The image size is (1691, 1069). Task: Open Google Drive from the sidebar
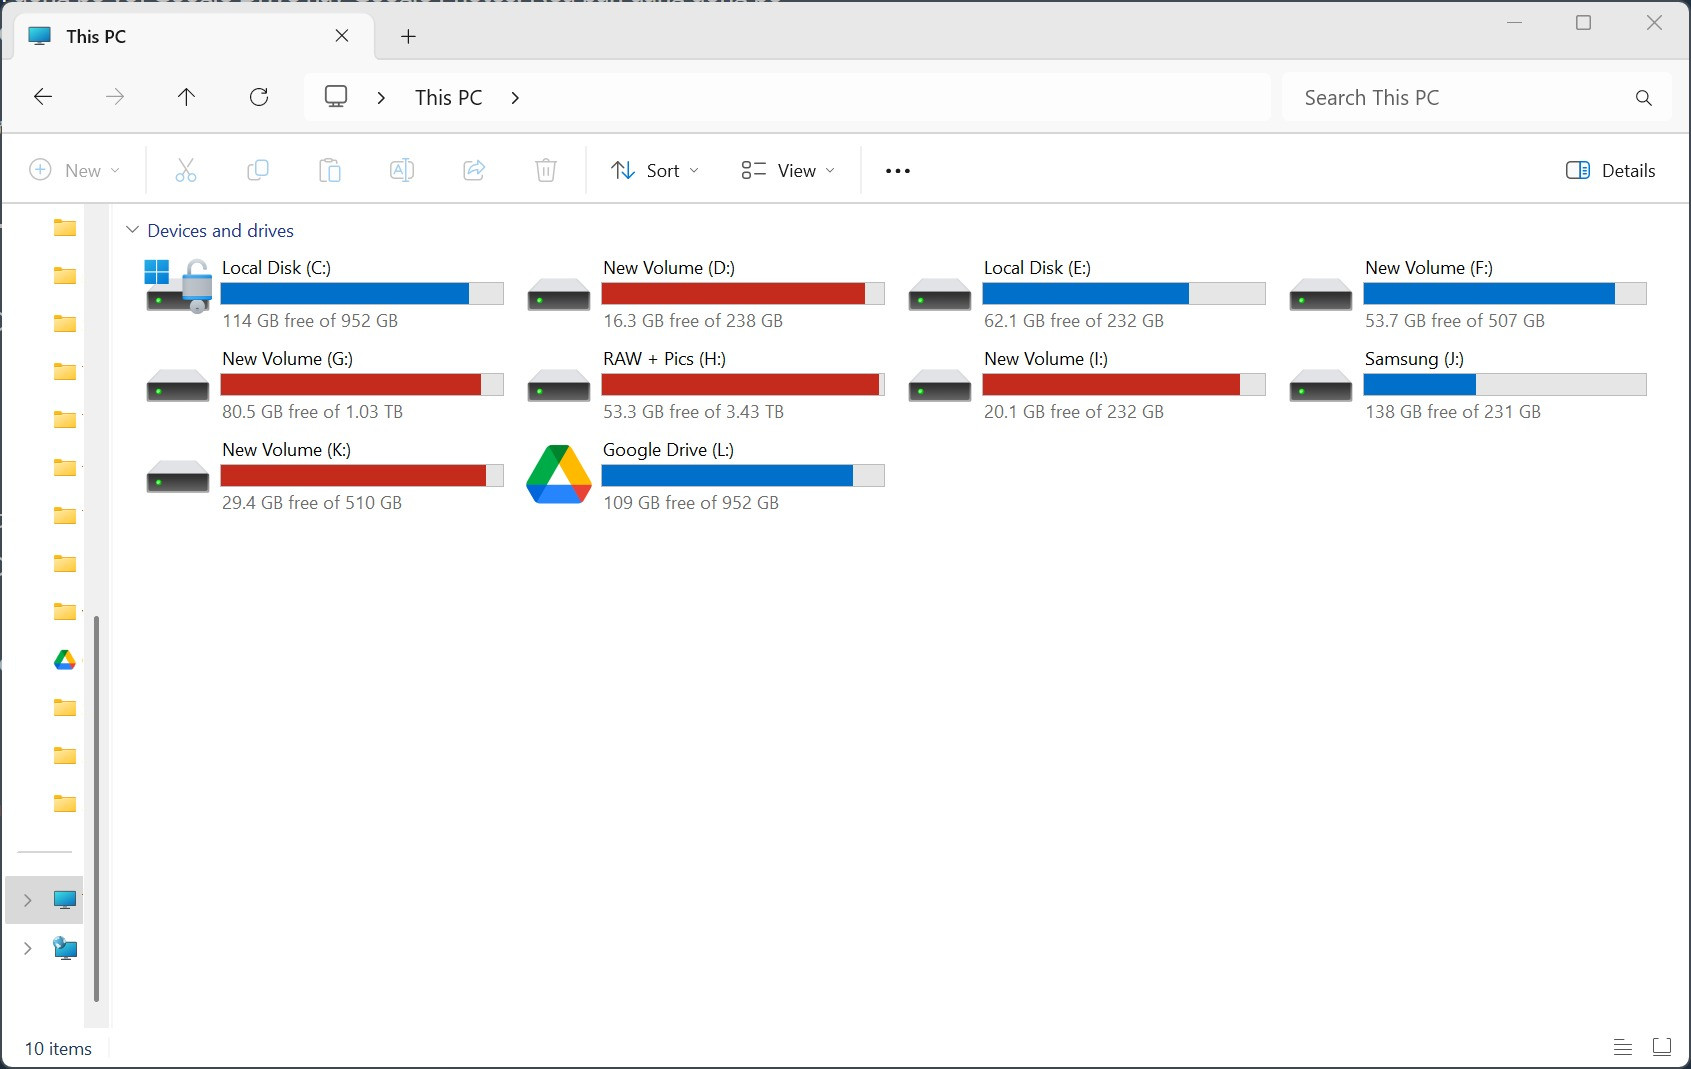point(64,659)
